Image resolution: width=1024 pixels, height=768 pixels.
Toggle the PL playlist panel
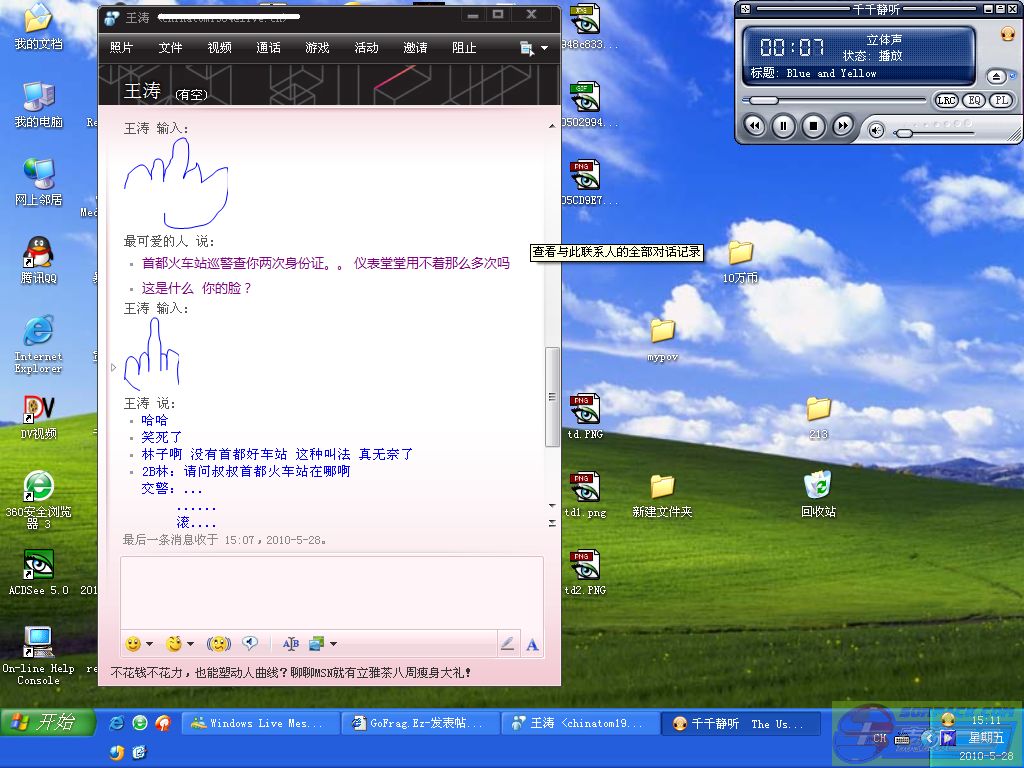coord(999,101)
